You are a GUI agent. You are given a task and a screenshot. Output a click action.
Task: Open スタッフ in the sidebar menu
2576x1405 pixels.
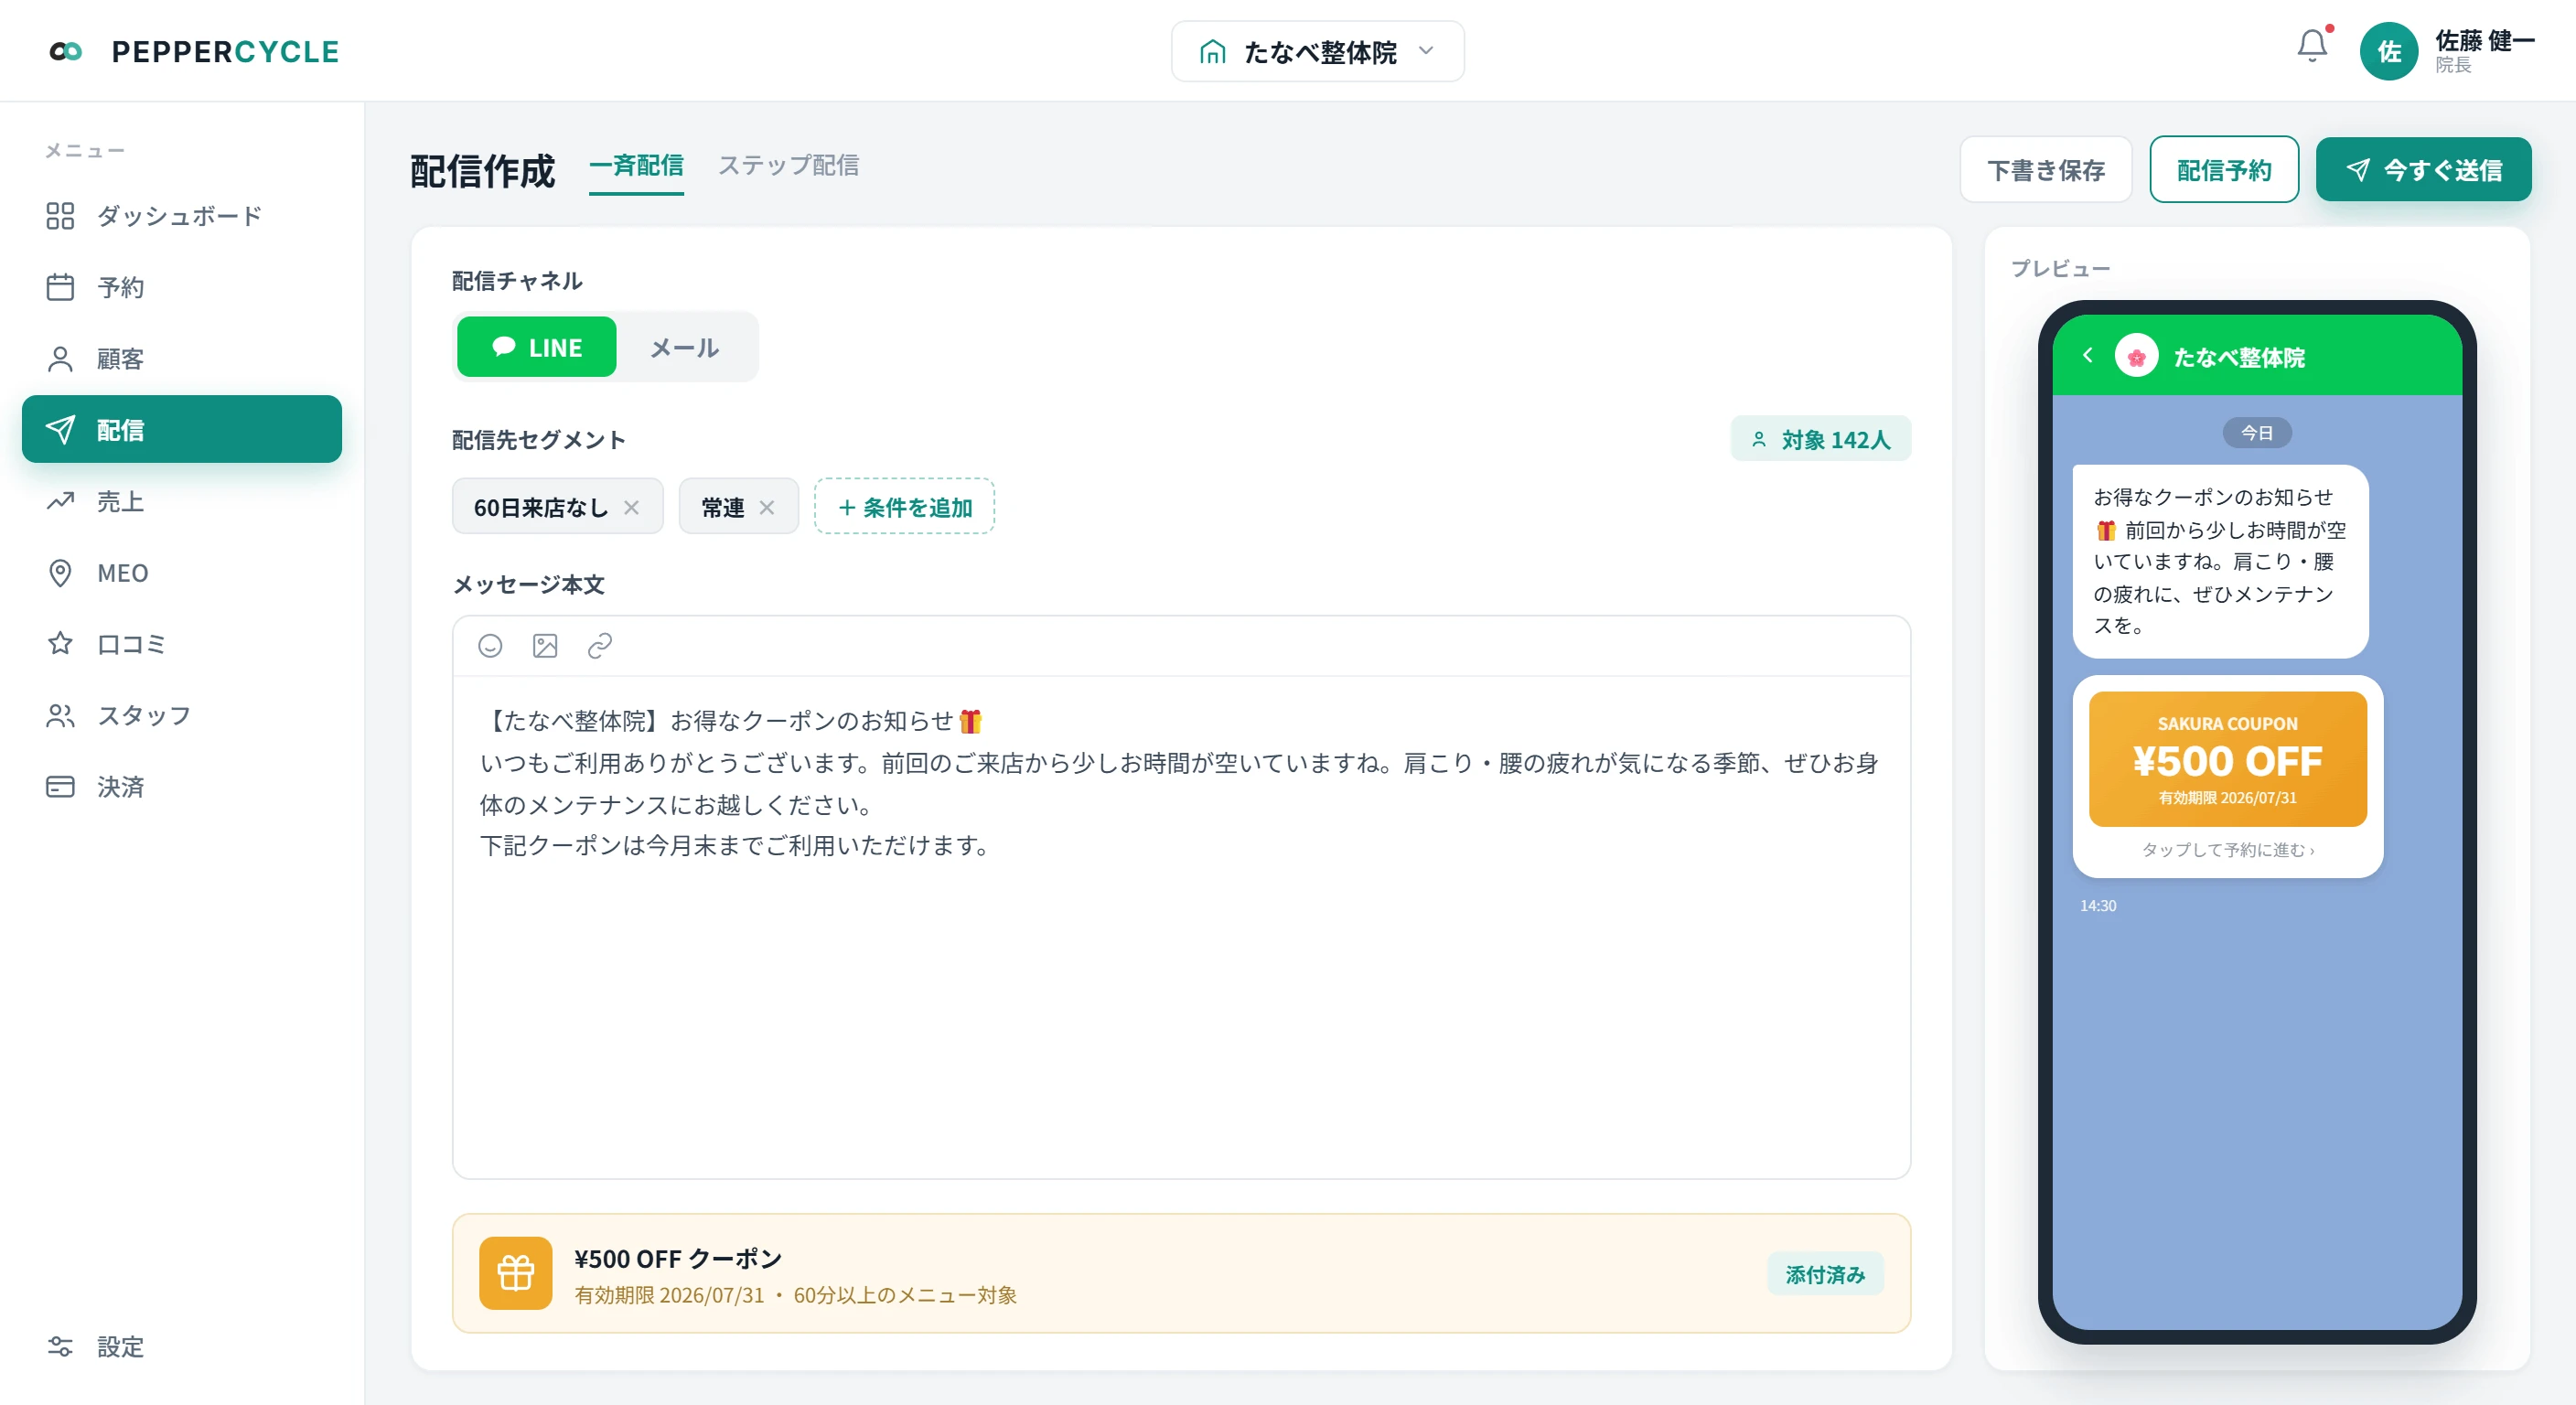(x=181, y=716)
